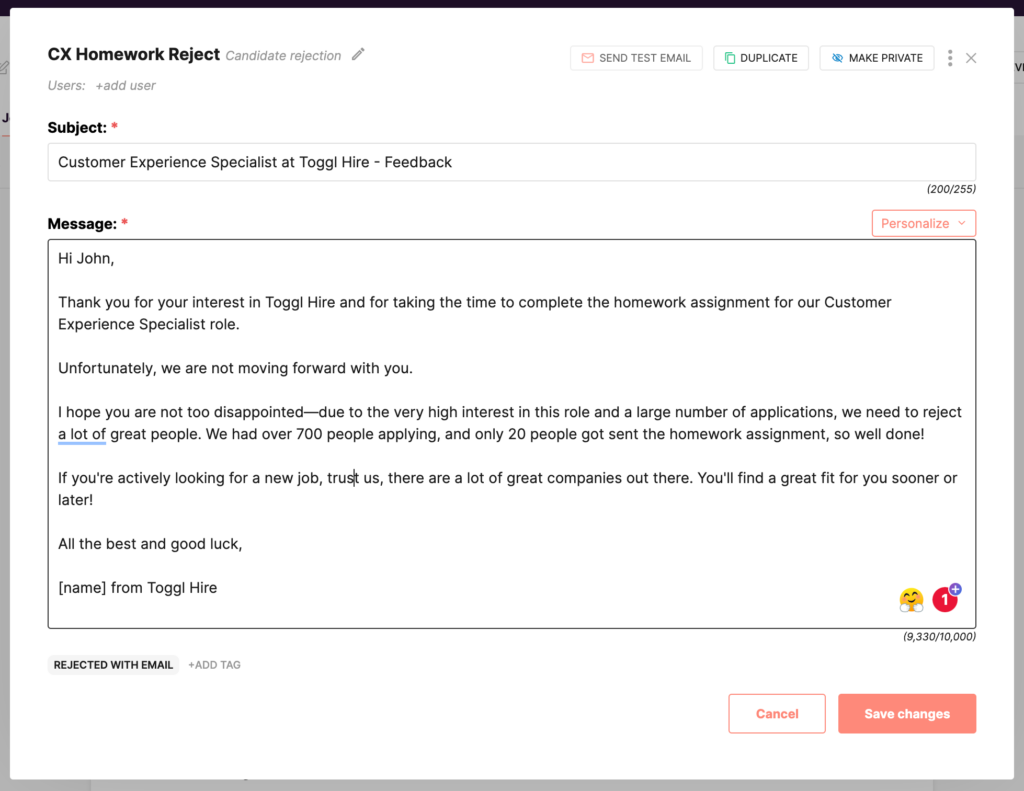This screenshot has width=1024, height=791.
Task: Click the pencil icon to edit the template name
Action: click(358, 55)
